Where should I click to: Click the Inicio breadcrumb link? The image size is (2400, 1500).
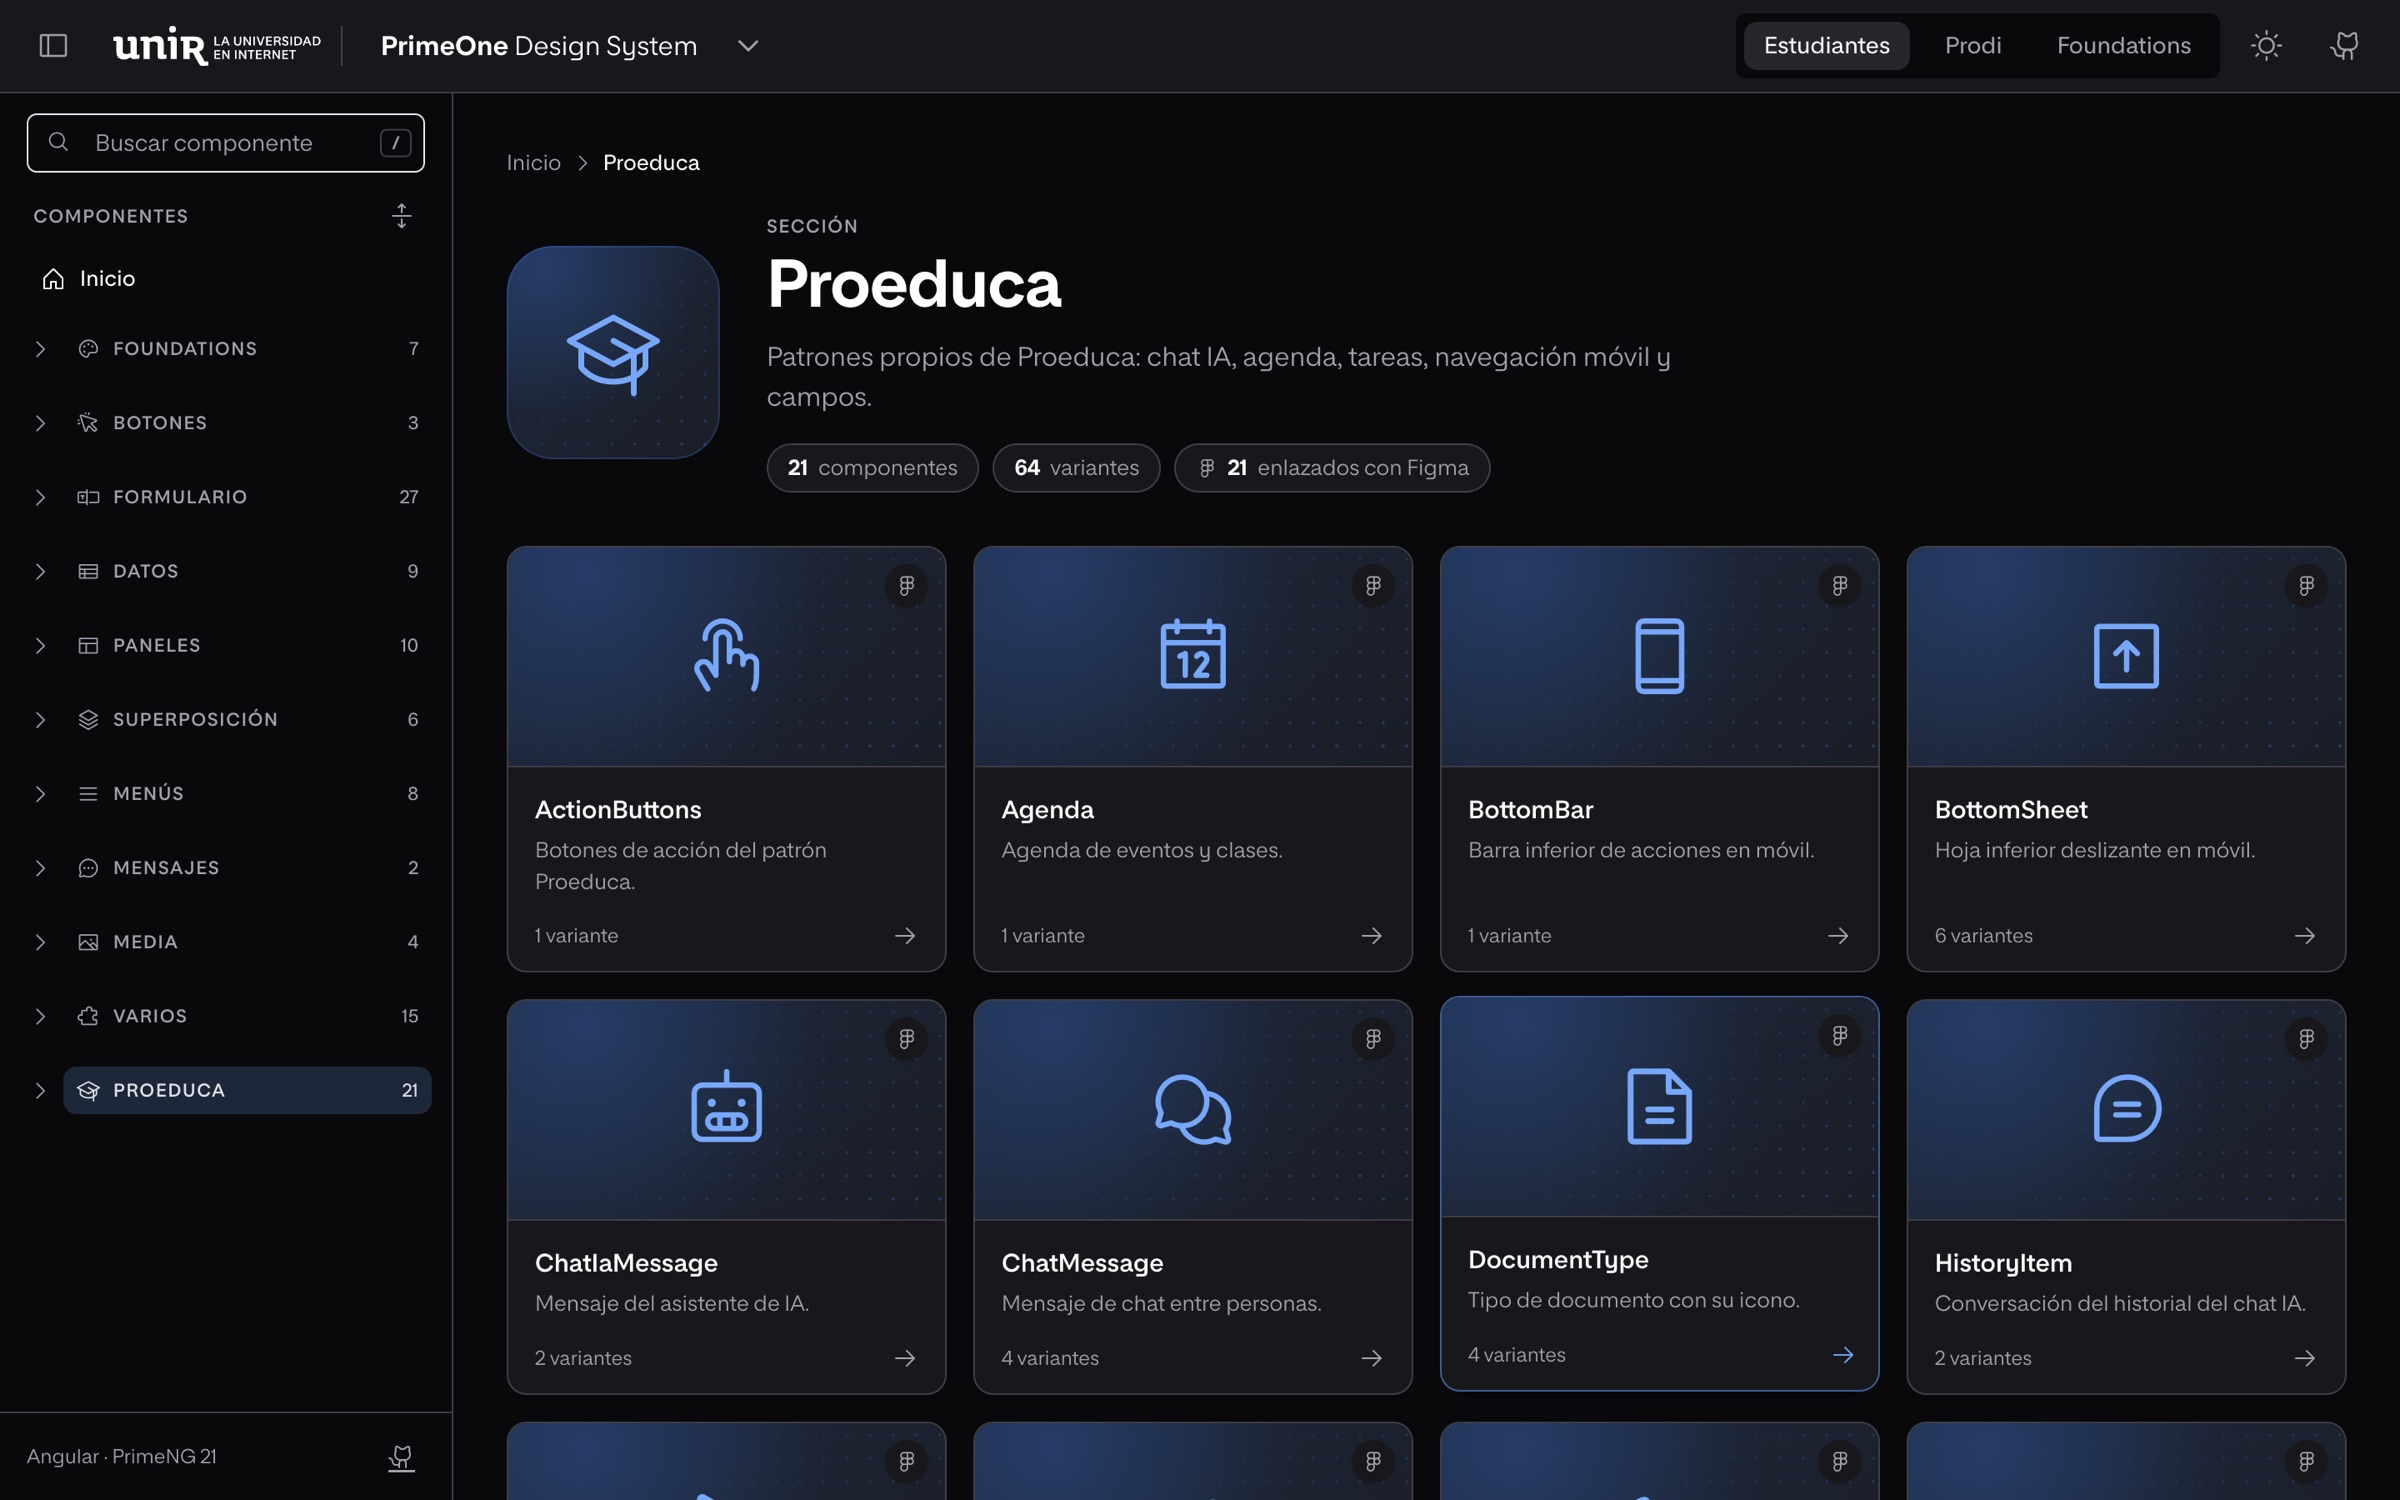[x=533, y=163]
